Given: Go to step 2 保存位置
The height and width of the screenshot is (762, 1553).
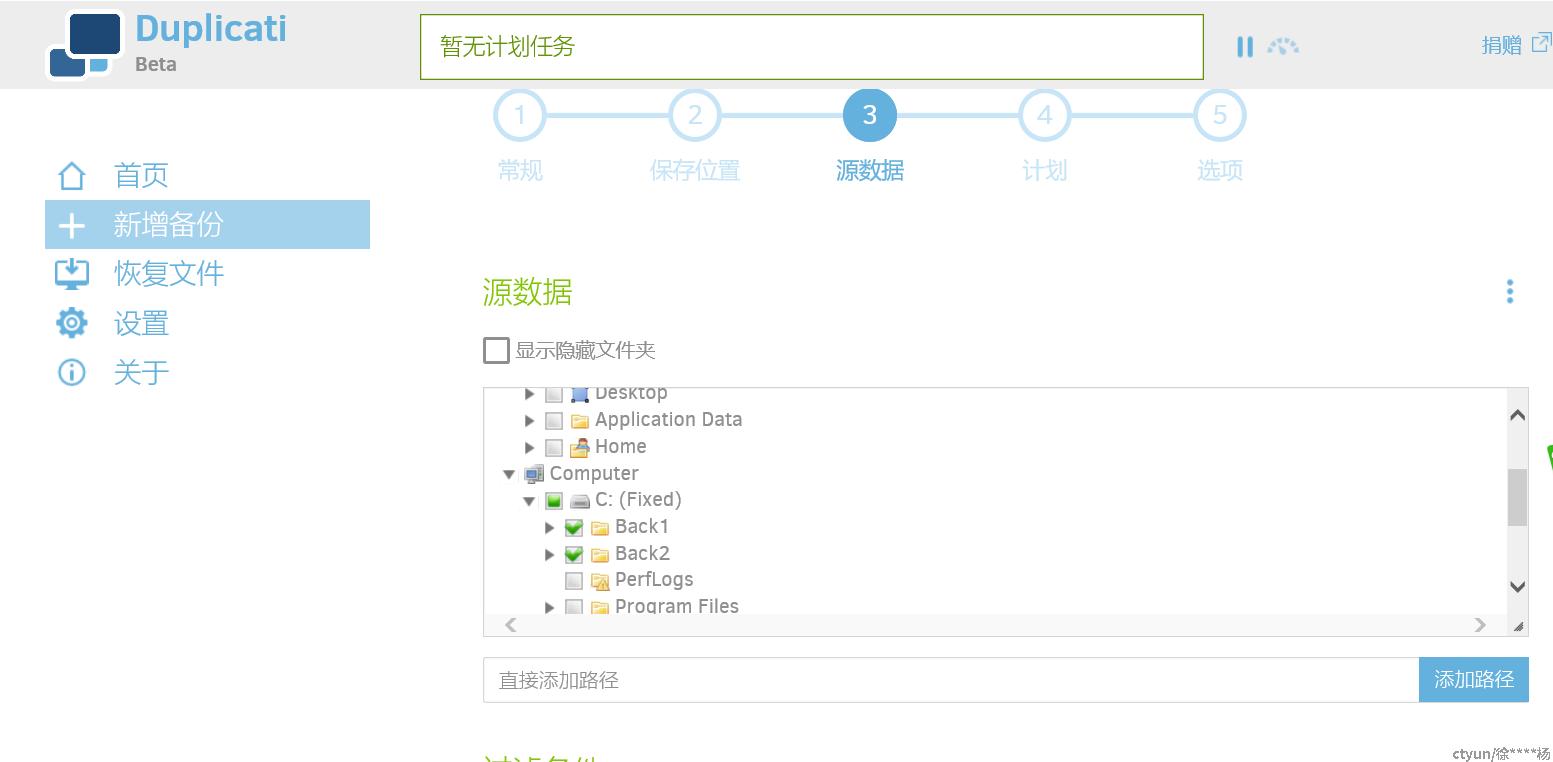Looking at the screenshot, I should (x=695, y=115).
